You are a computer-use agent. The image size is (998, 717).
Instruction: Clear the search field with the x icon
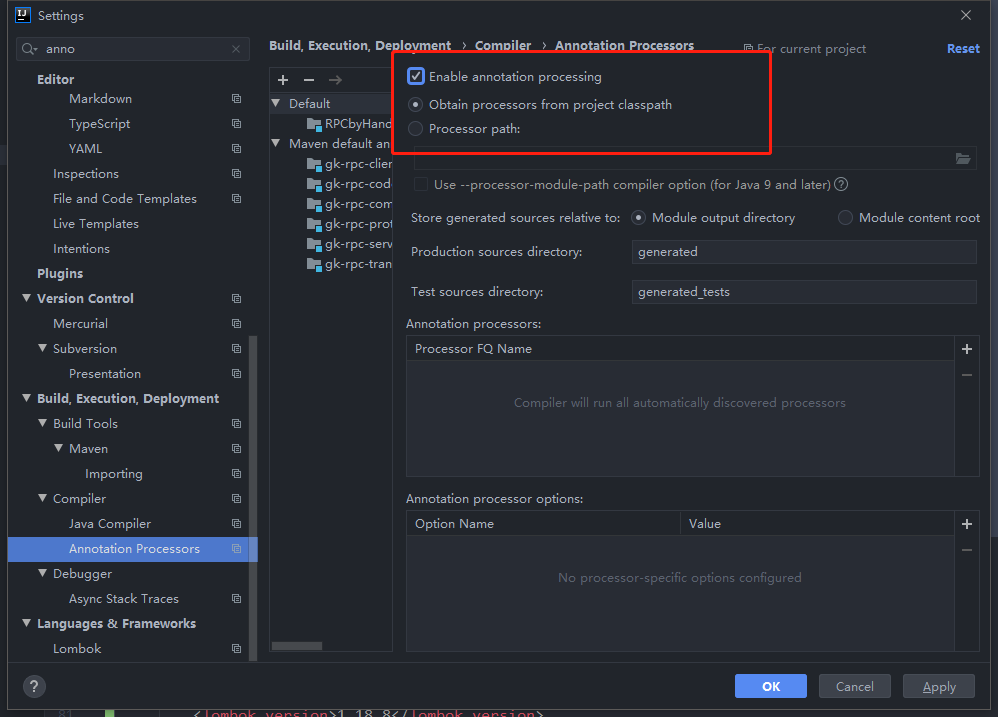236,49
